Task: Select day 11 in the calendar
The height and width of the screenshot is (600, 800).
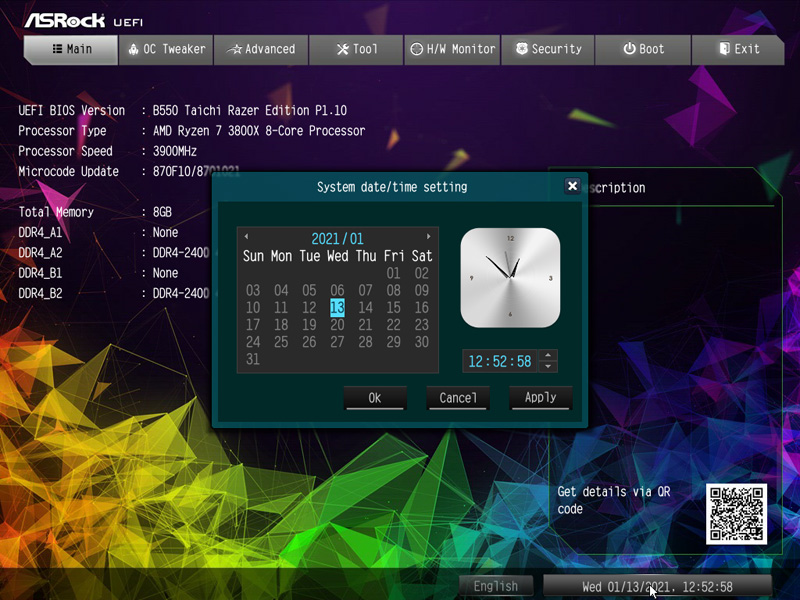Action: pyautogui.click(x=281, y=308)
